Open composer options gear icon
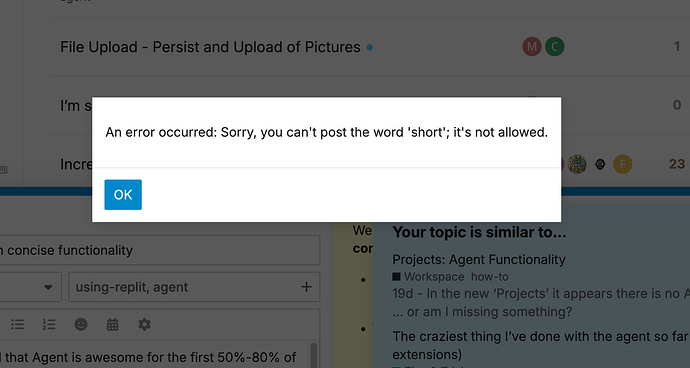Viewport: 690px width, 368px height. [144, 325]
